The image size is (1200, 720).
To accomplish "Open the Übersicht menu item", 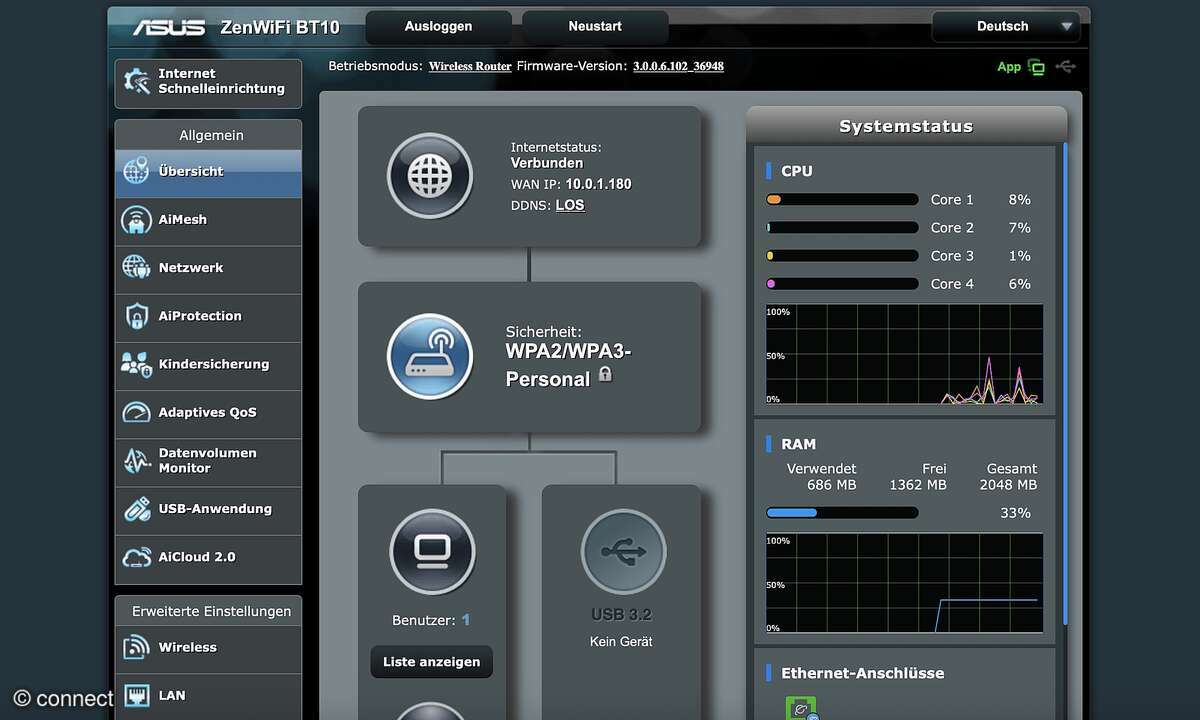I will click(x=208, y=172).
